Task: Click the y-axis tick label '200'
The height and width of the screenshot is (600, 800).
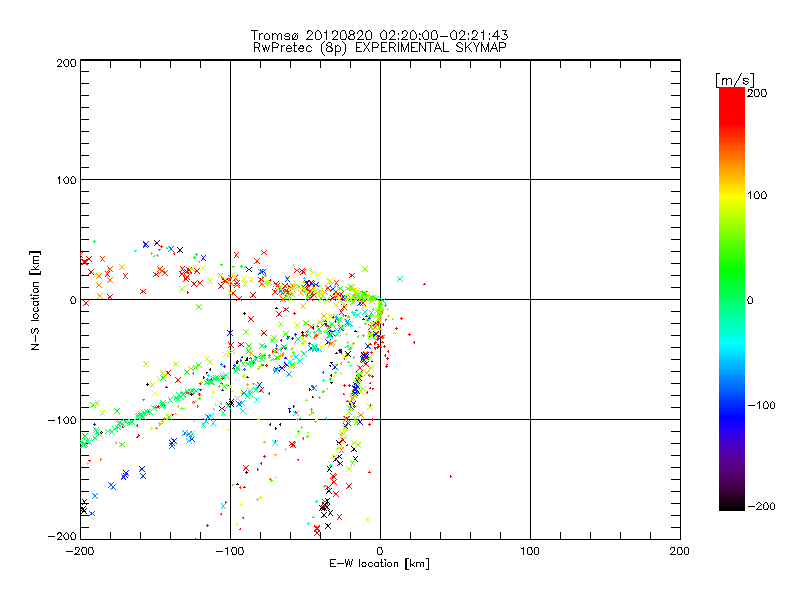Action: (x=67, y=63)
